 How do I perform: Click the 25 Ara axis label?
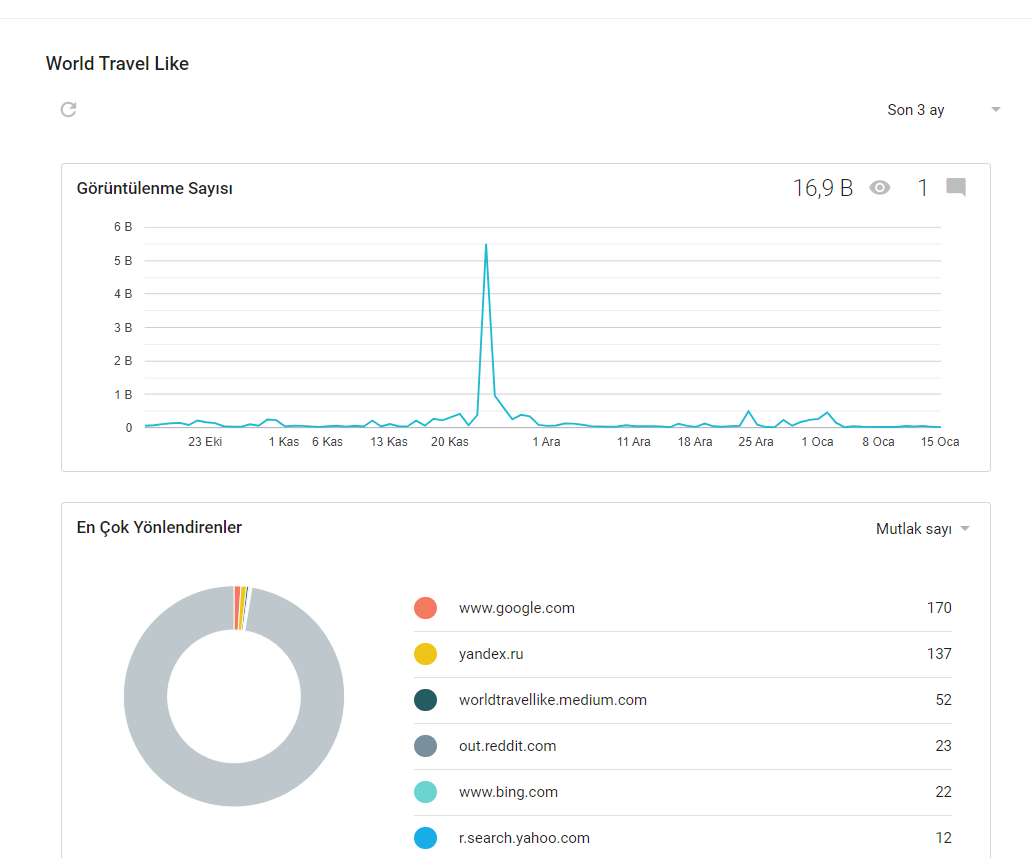pos(756,442)
